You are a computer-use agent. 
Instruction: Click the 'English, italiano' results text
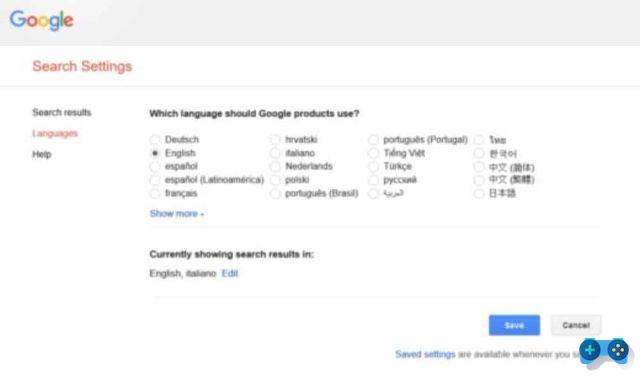tap(183, 274)
